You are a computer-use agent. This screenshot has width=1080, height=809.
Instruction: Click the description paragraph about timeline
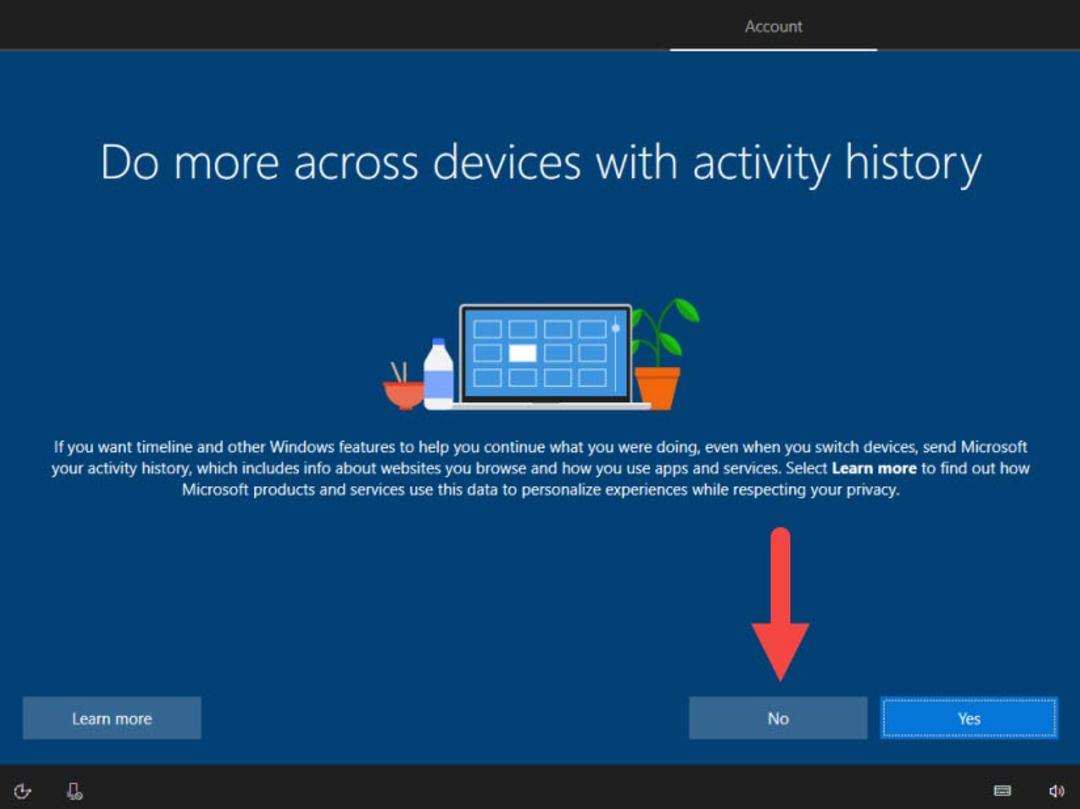(x=541, y=468)
